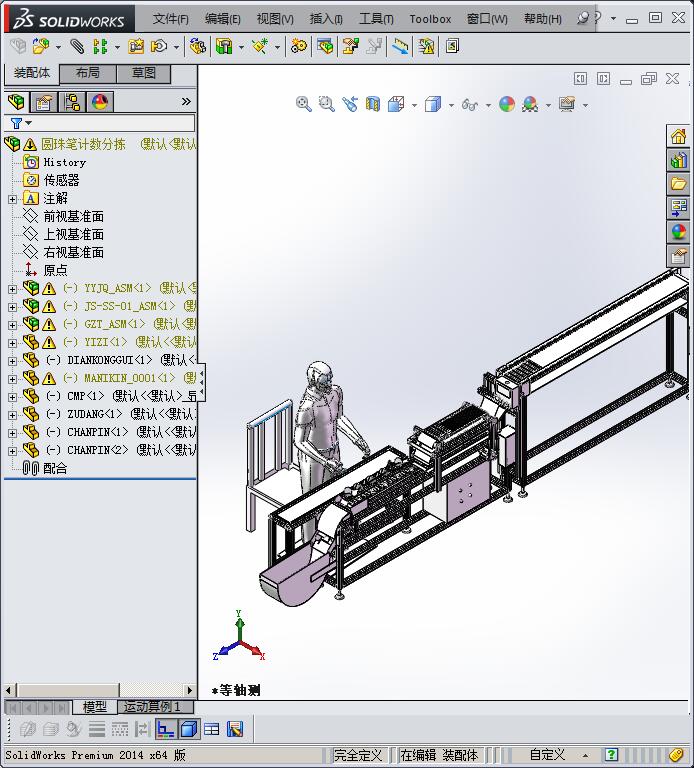694x768 pixels.
Task: Click the Apply Scene icon
Action: 530,104
